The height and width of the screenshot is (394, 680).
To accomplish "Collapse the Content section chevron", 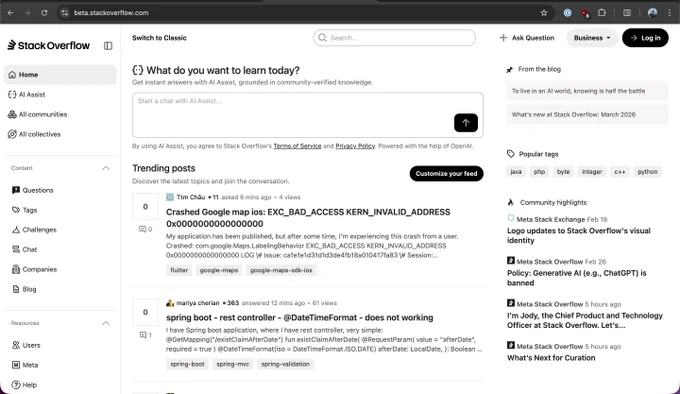I will 106,168.
